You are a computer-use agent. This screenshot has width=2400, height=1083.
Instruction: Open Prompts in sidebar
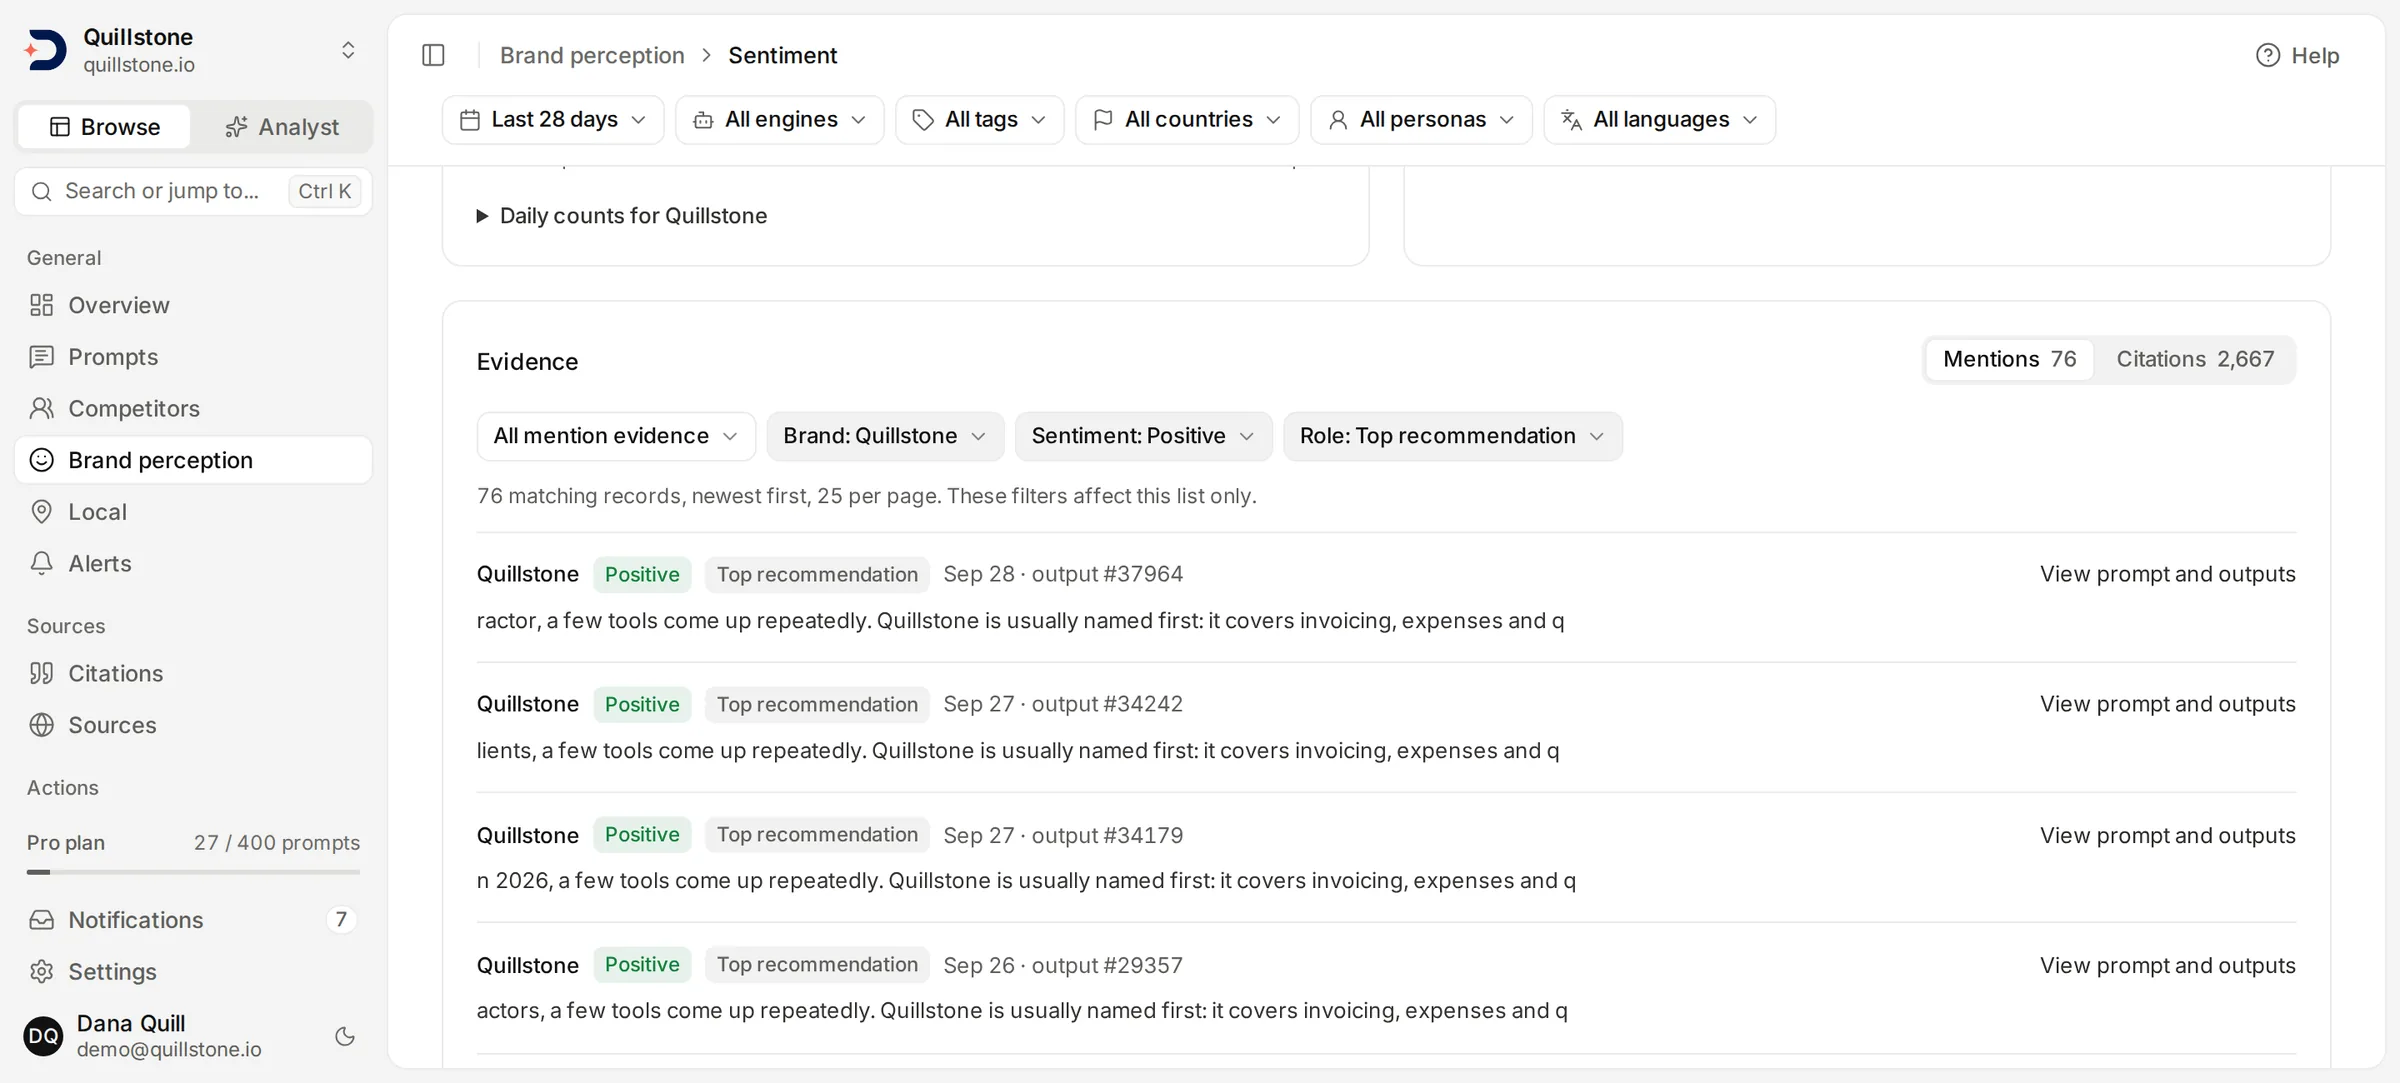pos(193,357)
